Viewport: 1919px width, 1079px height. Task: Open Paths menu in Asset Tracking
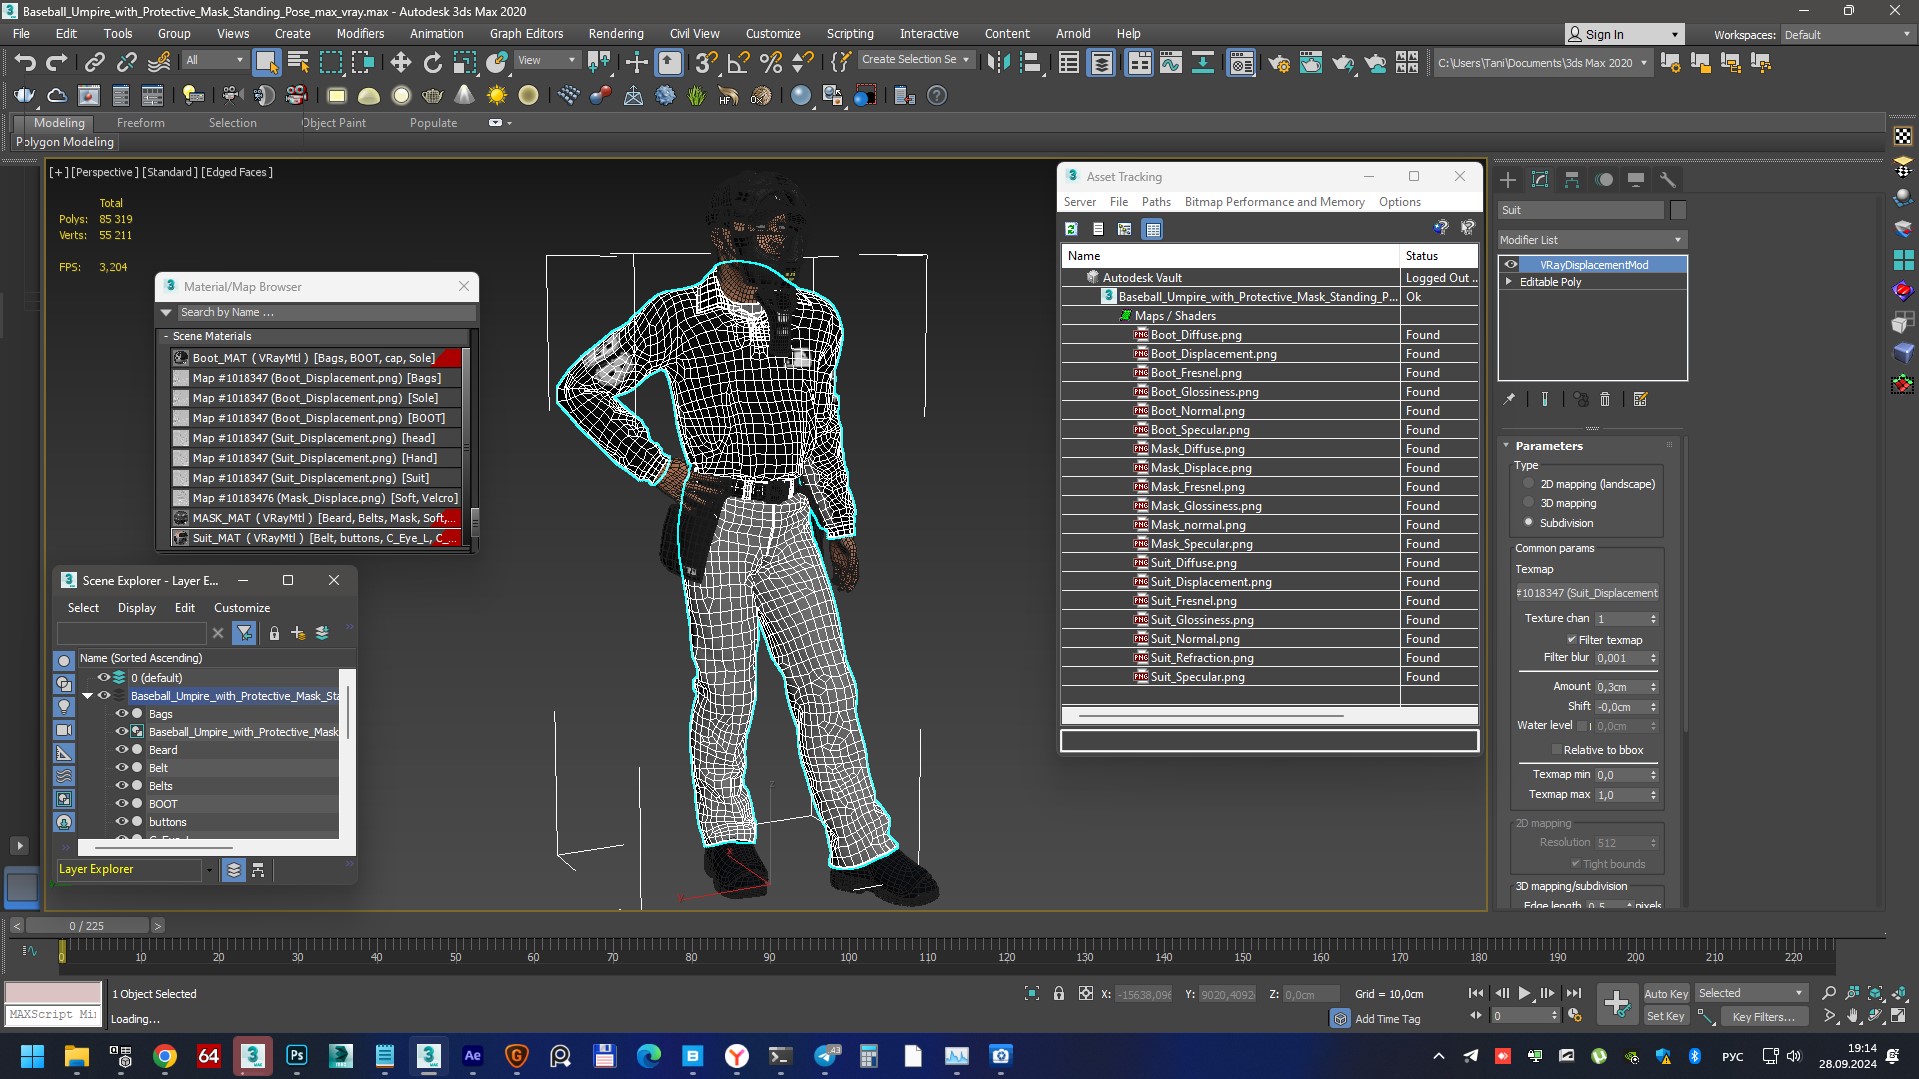pyautogui.click(x=1156, y=202)
